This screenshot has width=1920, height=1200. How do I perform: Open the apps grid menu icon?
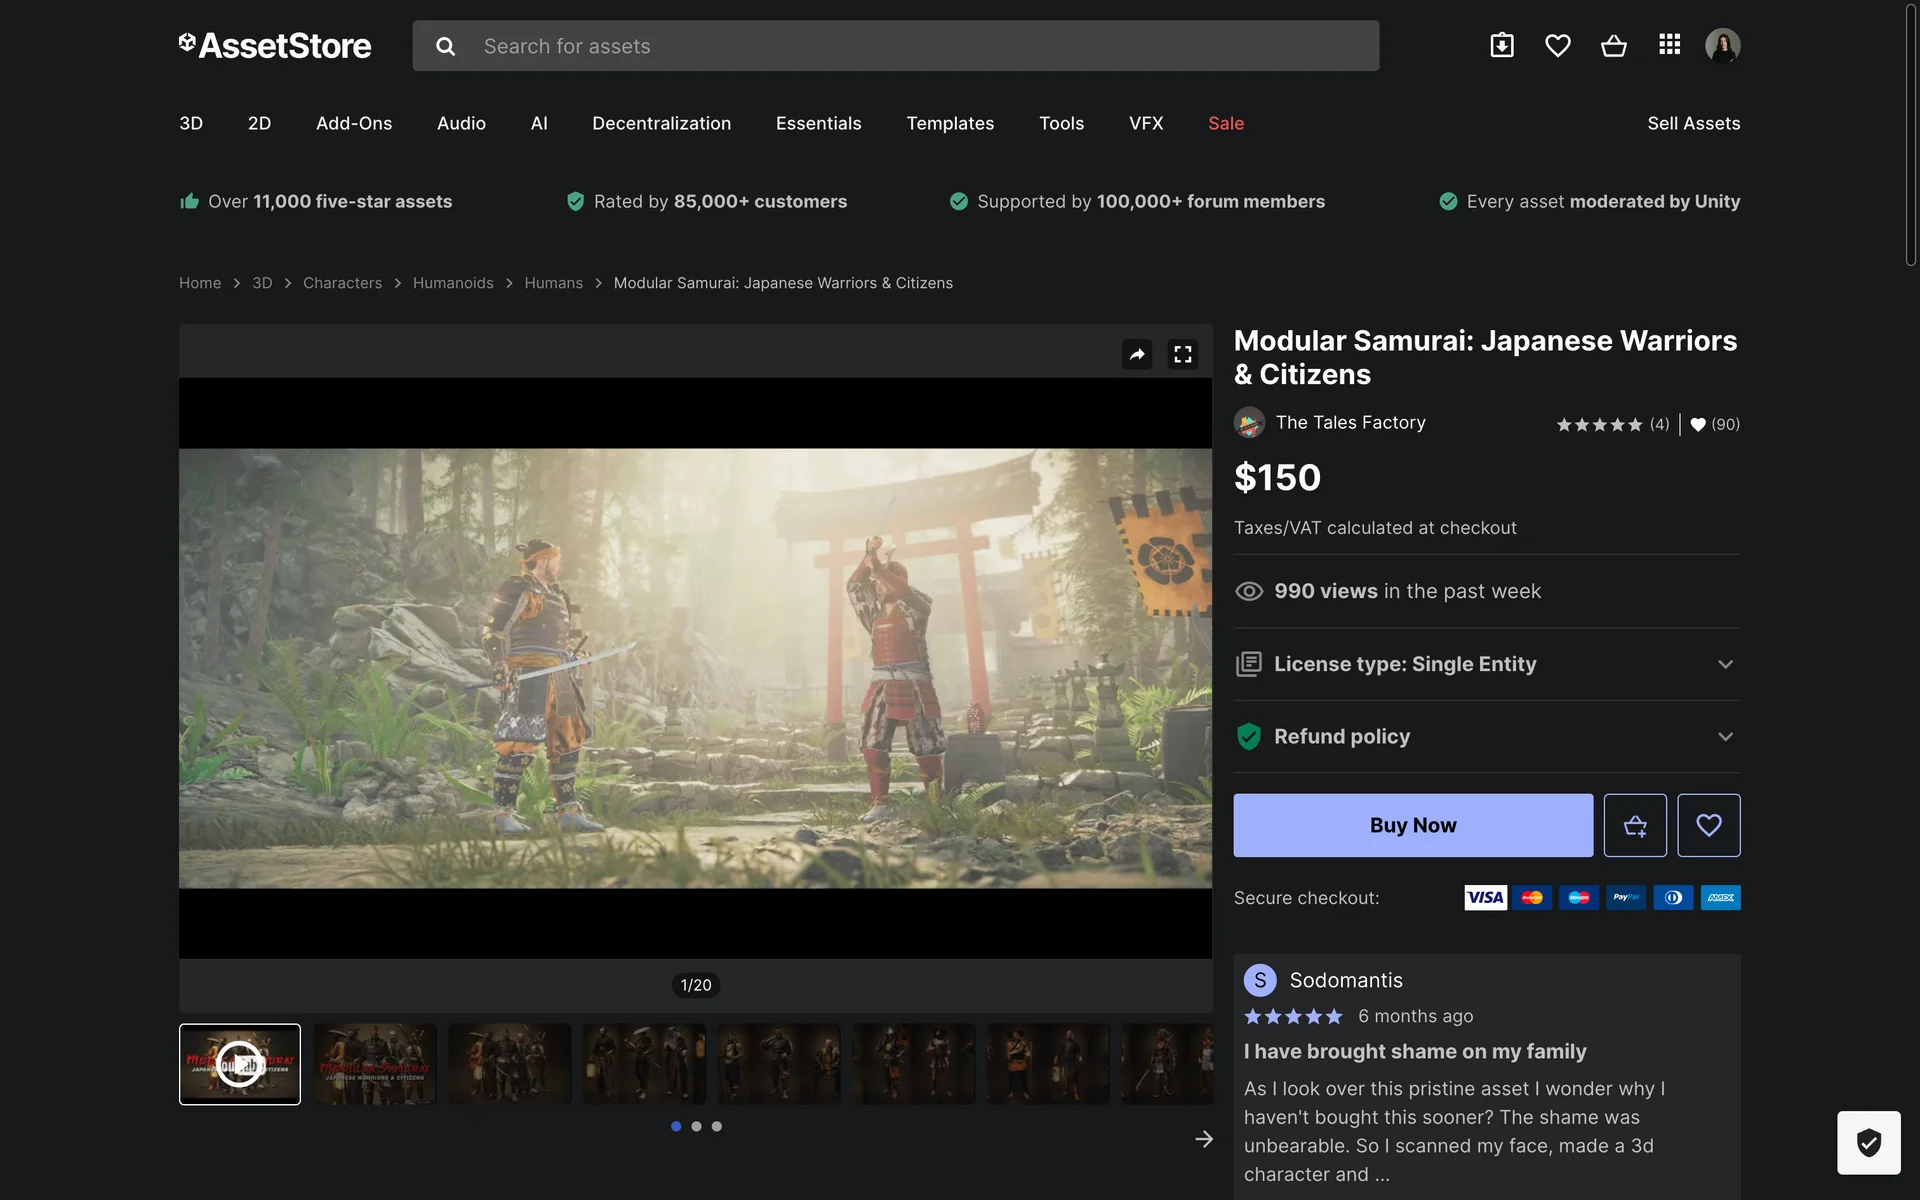[1669, 45]
